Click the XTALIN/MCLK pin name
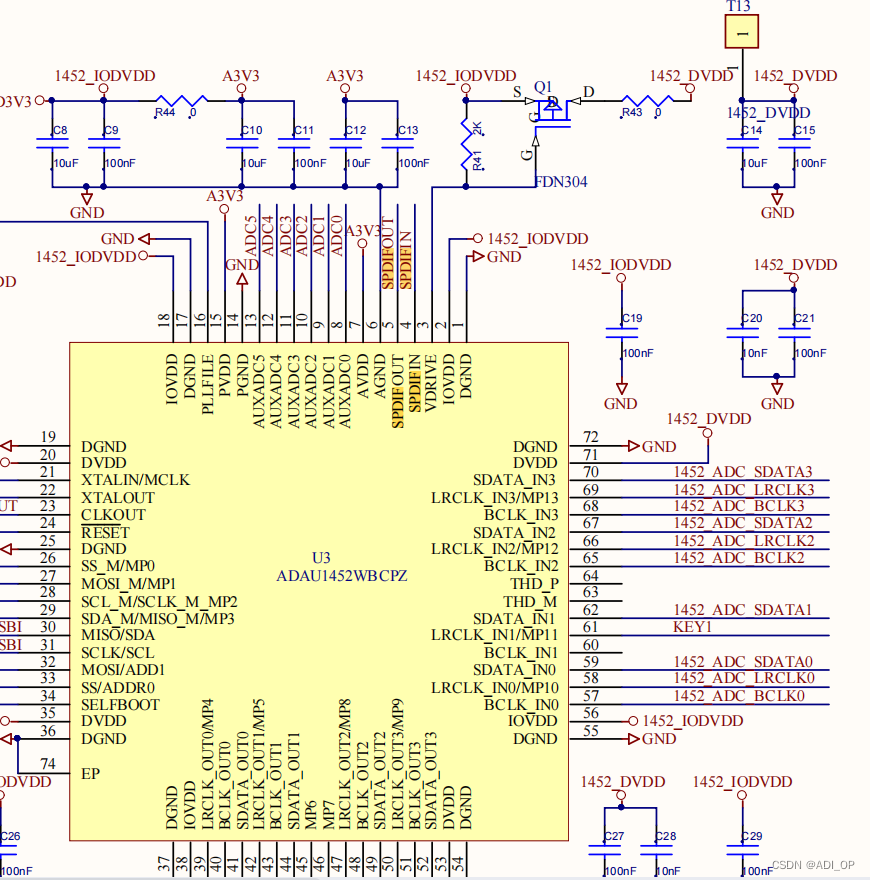 (x=135, y=480)
